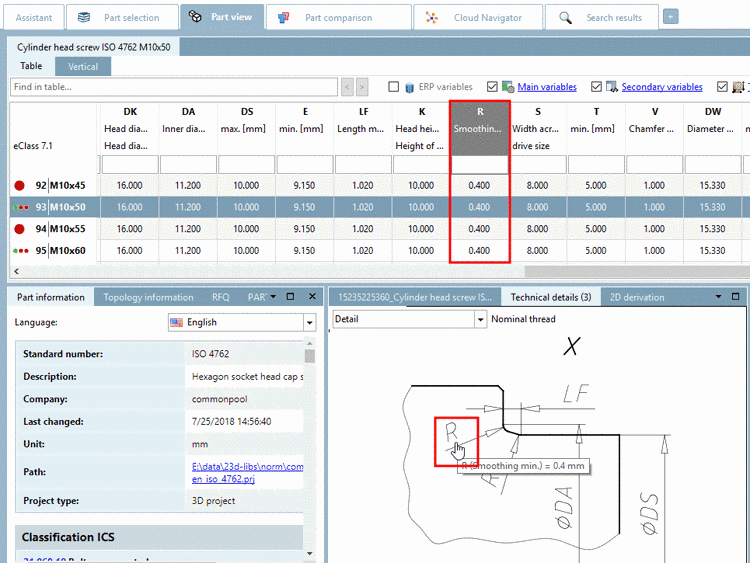Open Main variables link

click(547, 87)
